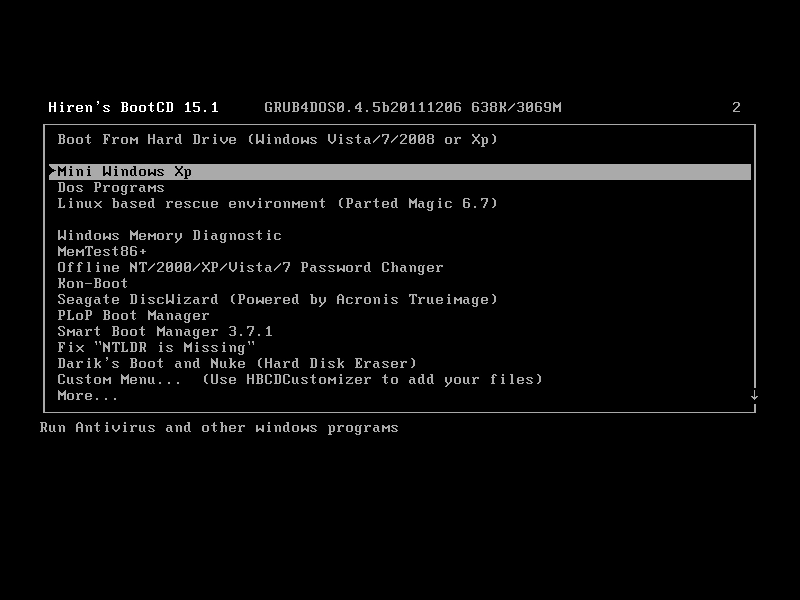Choose Seagate DiscWizard entry

pyautogui.click(x=277, y=299)
